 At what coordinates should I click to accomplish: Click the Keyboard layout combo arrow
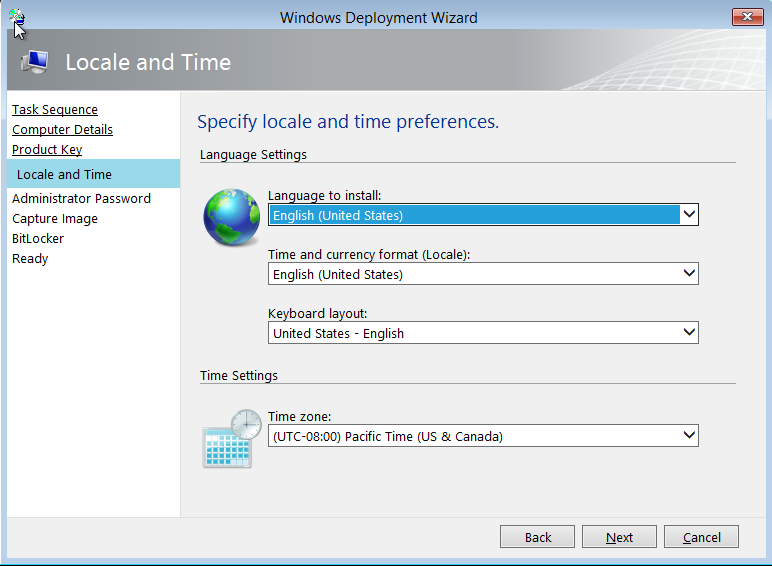pyautogui.click(x=689, y=332)
